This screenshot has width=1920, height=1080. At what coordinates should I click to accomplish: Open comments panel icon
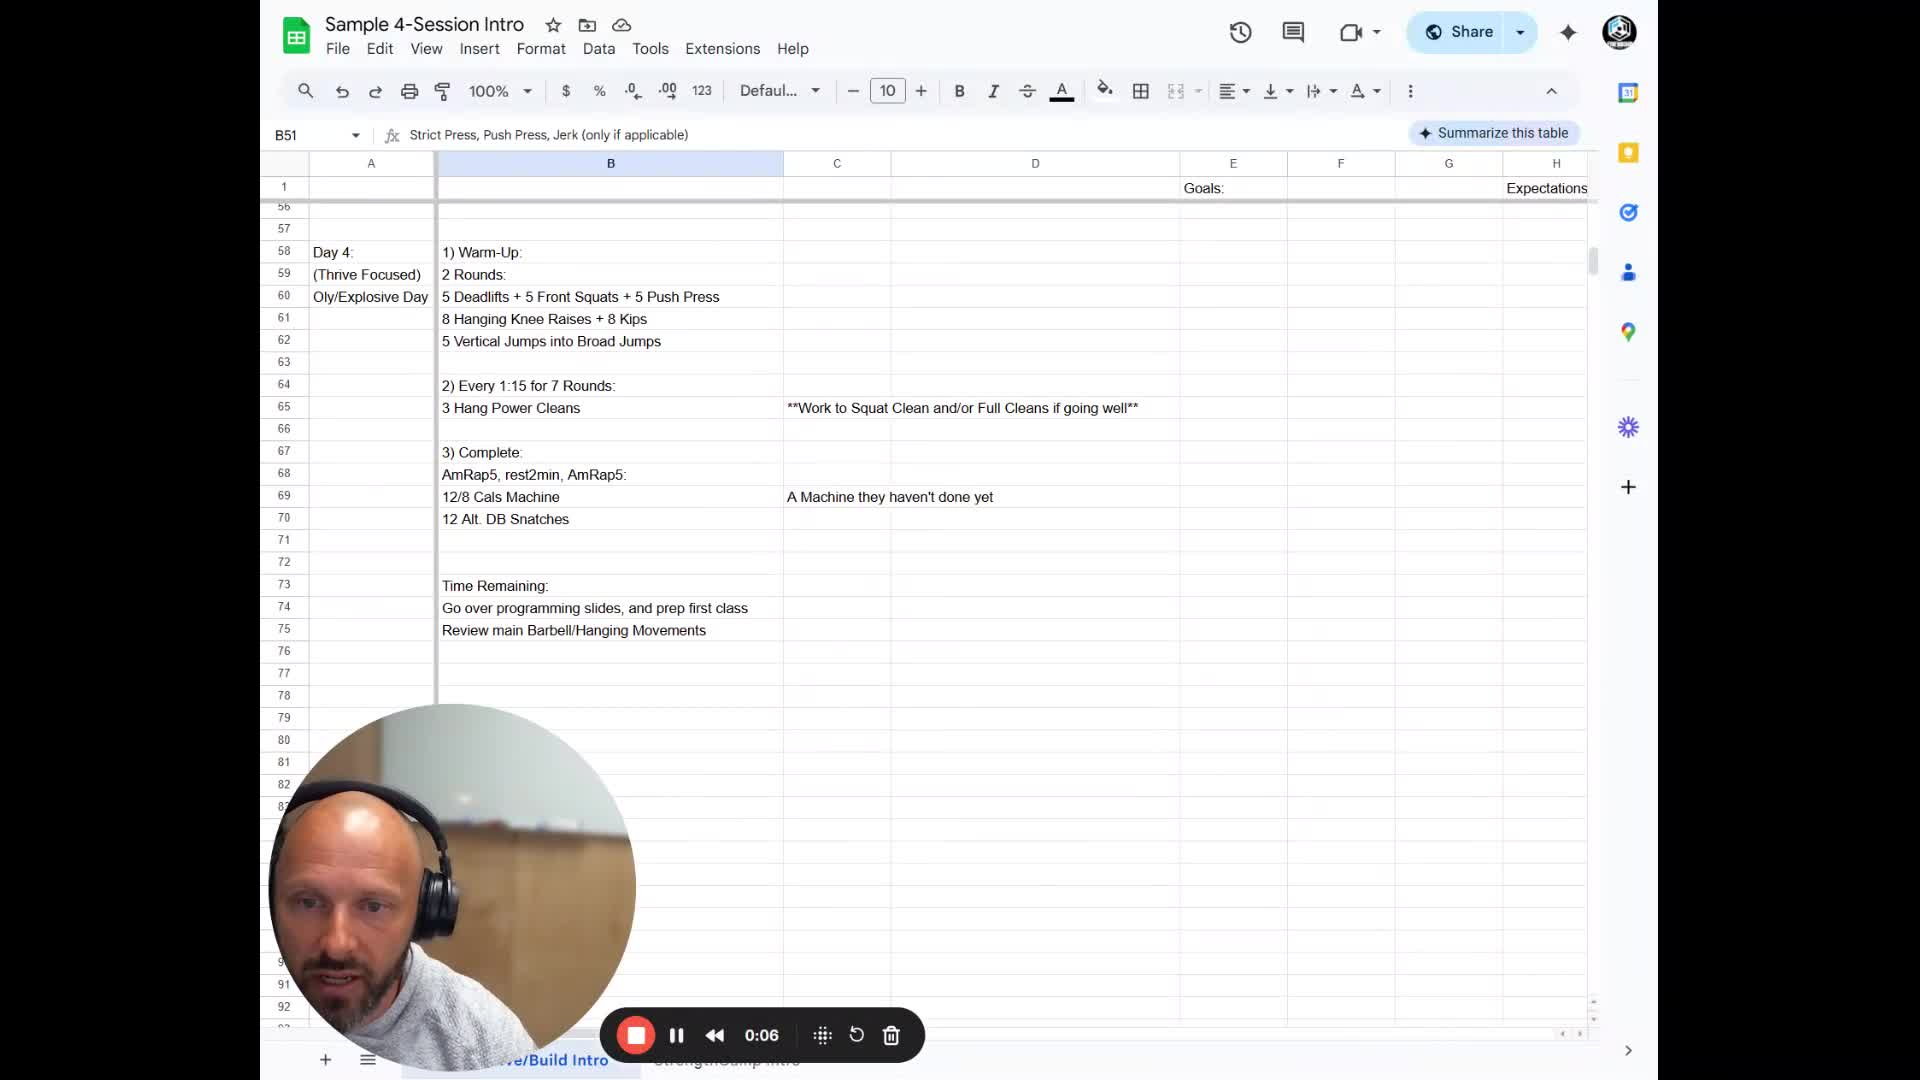pos(1293,32)
